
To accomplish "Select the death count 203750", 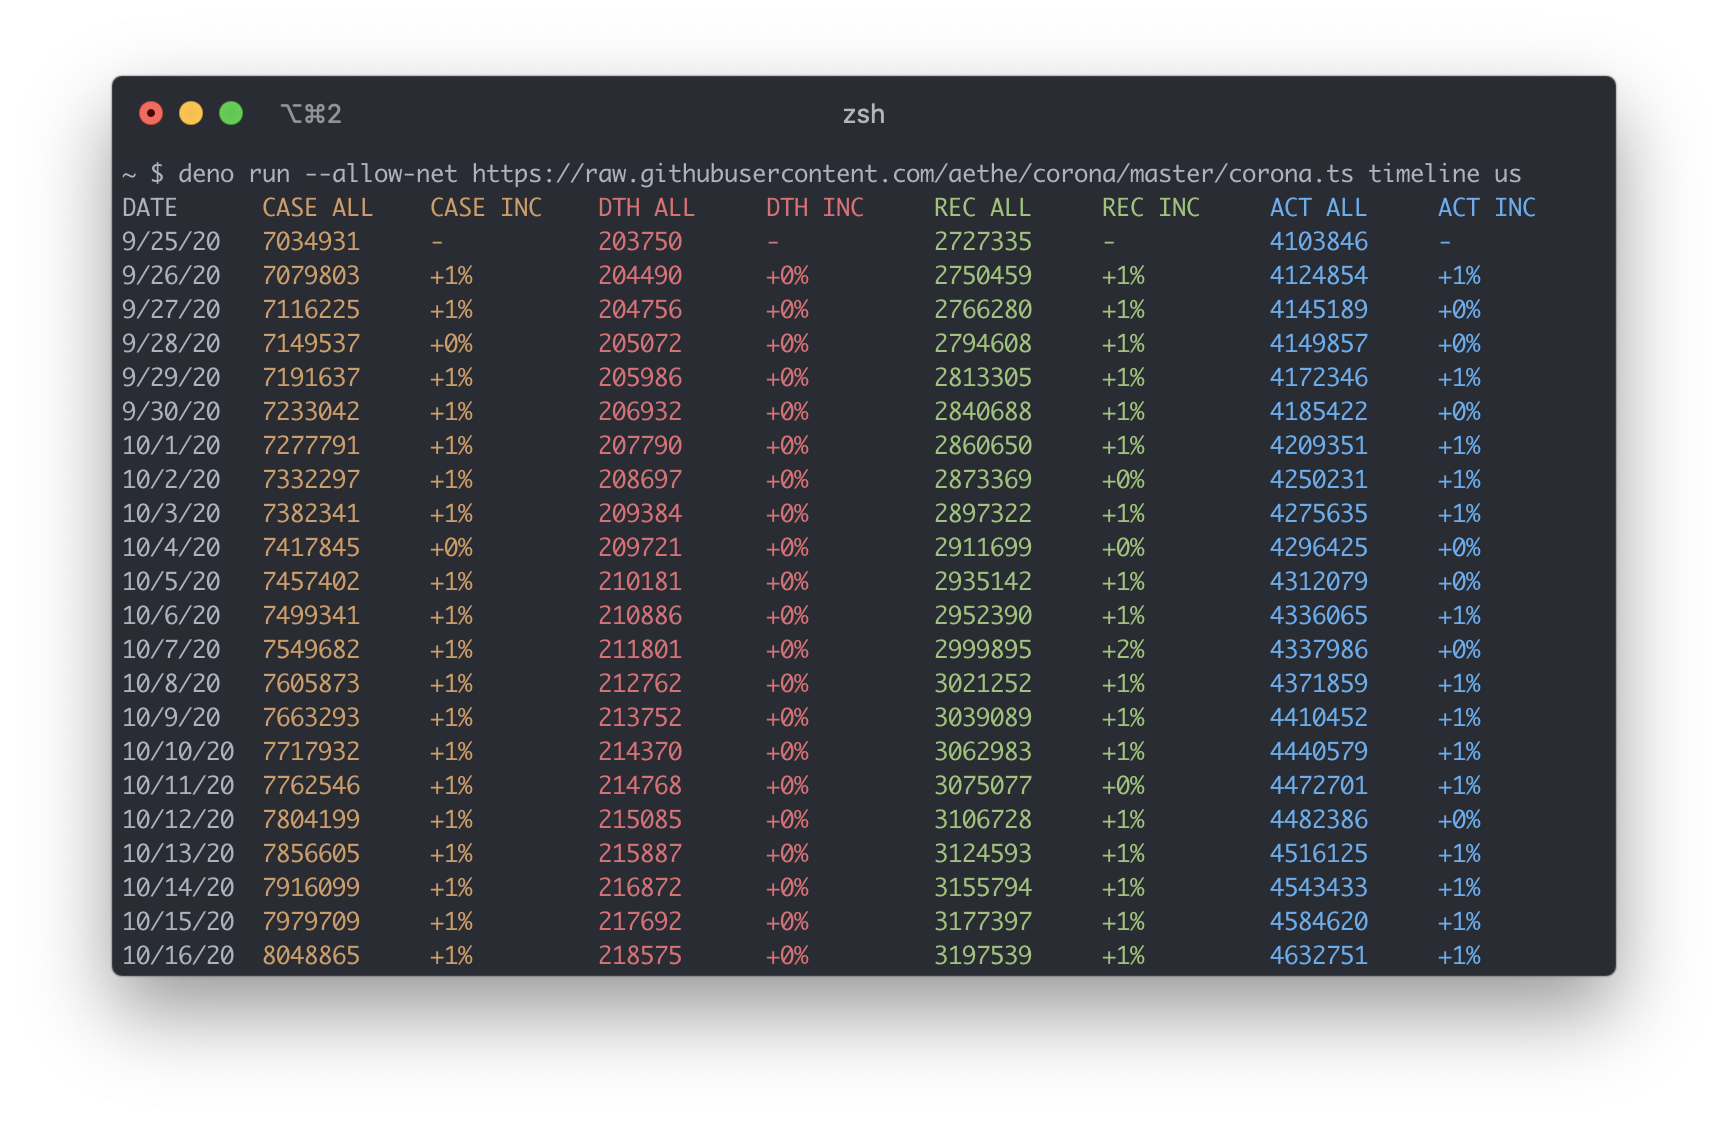I will 640,242.
